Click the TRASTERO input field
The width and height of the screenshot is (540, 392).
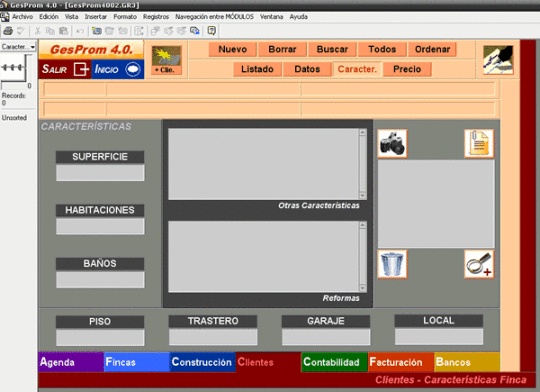click(x=213, y=337)
